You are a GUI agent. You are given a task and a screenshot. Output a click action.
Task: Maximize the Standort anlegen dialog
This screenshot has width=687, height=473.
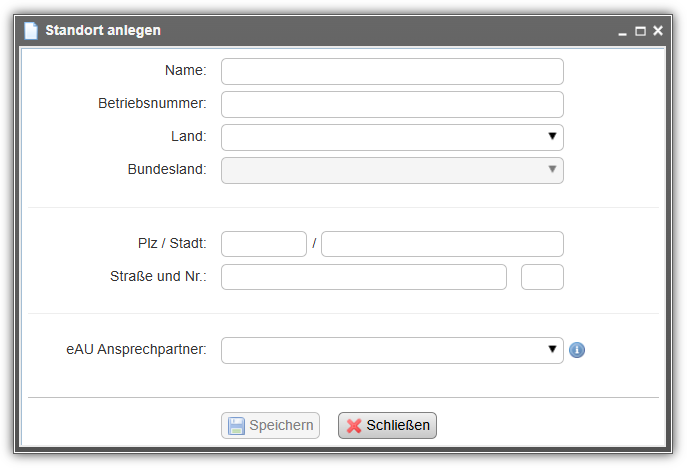tap(640, 31)
